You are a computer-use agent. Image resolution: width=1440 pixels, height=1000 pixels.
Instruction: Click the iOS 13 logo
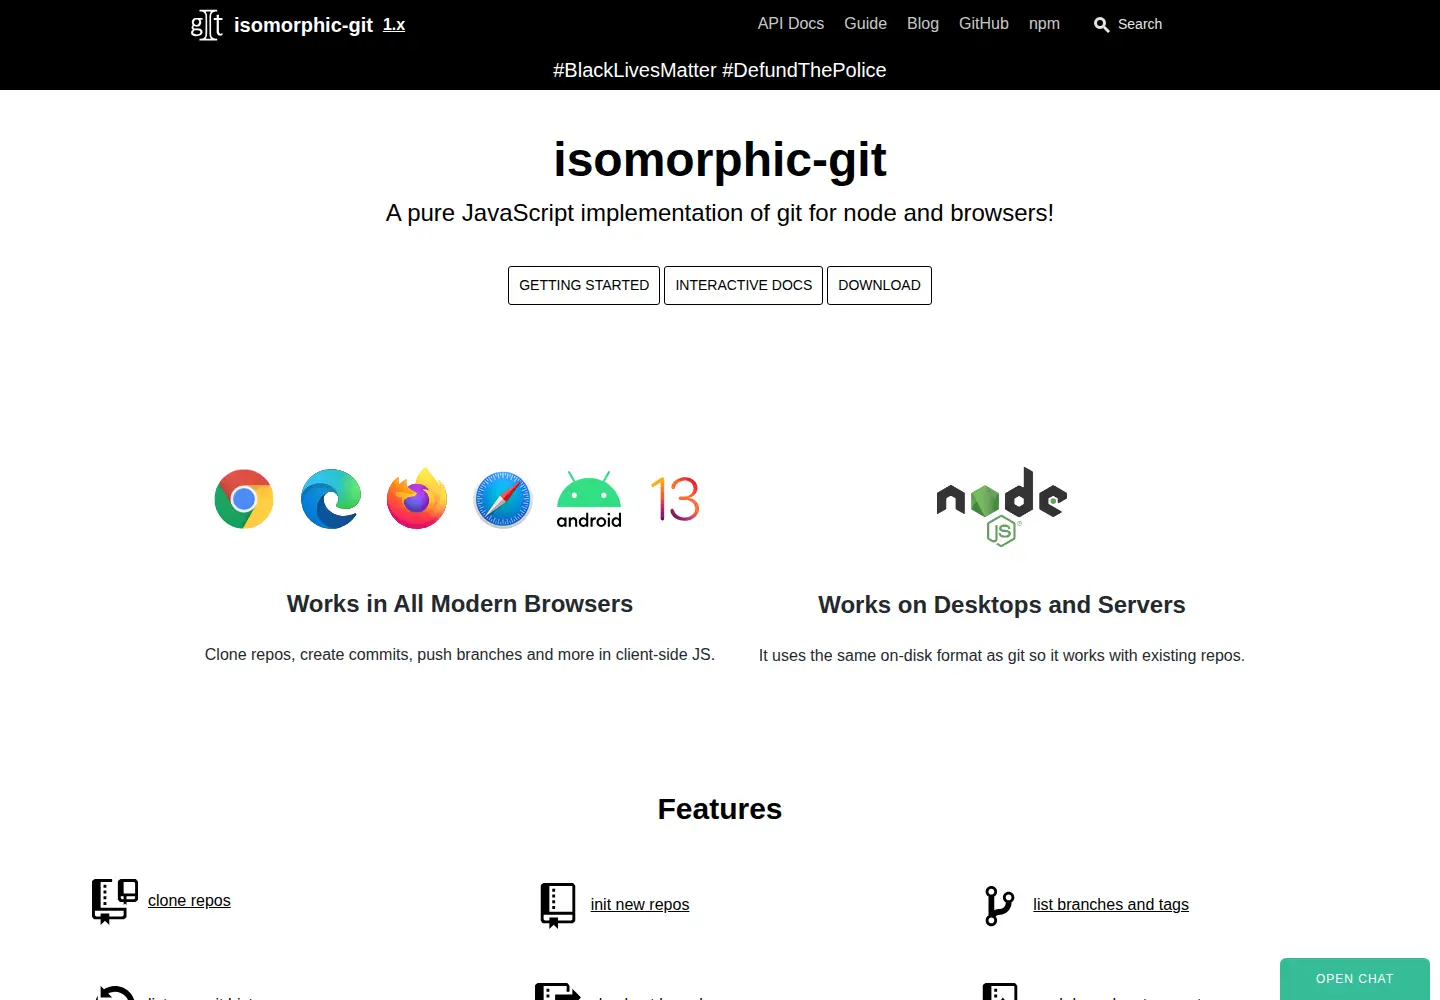point(675,499)
